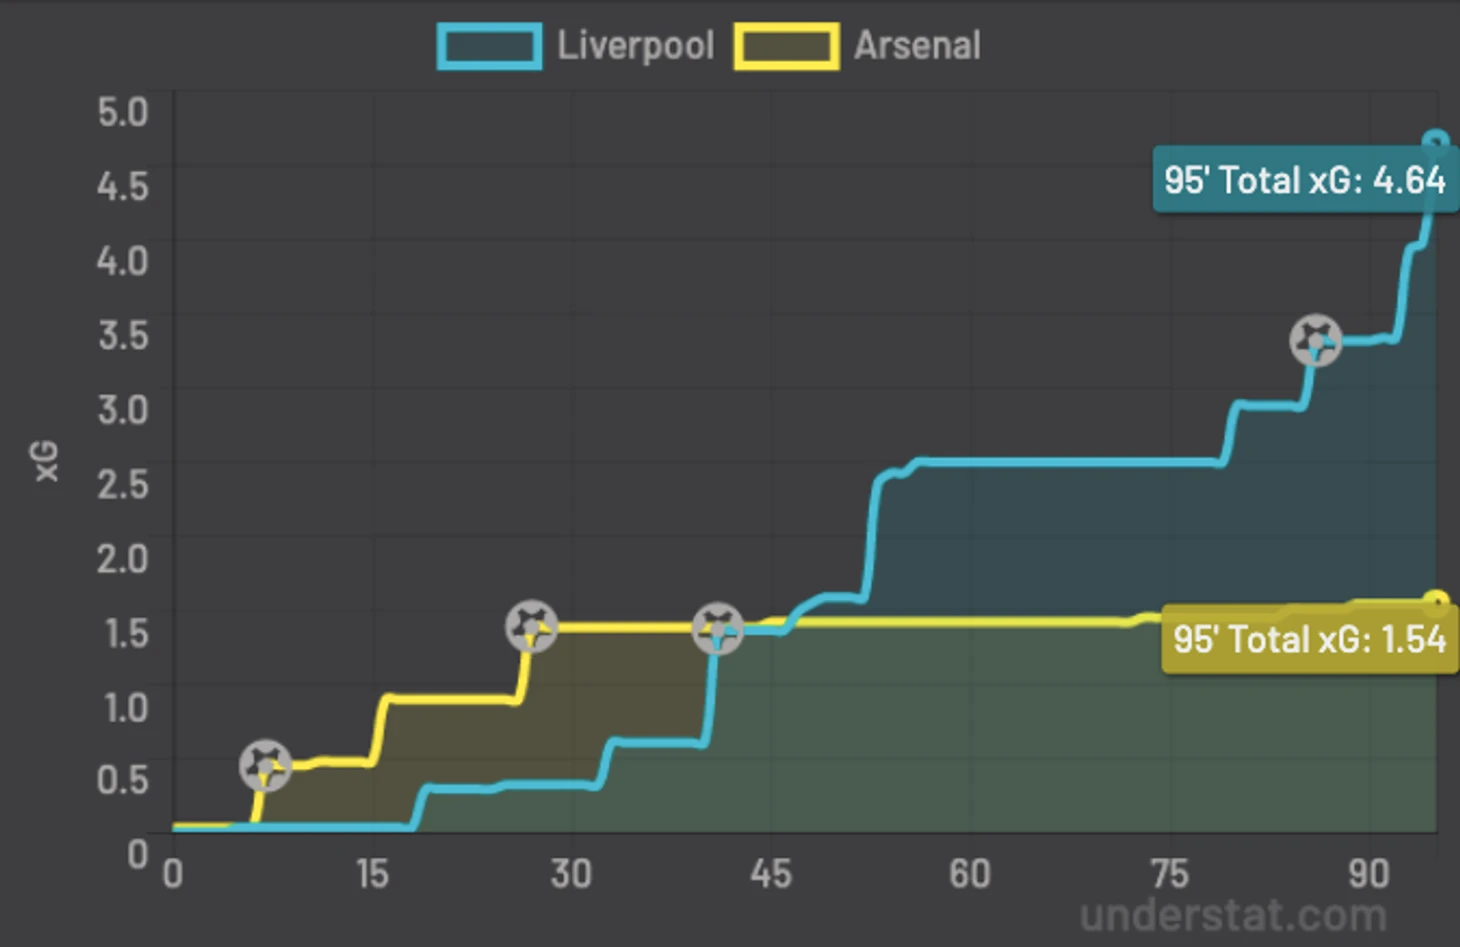The image size is (1460, 947).
Task: Click the Arsenal legend label text
Action: pyautogui.click(x=917, y=46)
